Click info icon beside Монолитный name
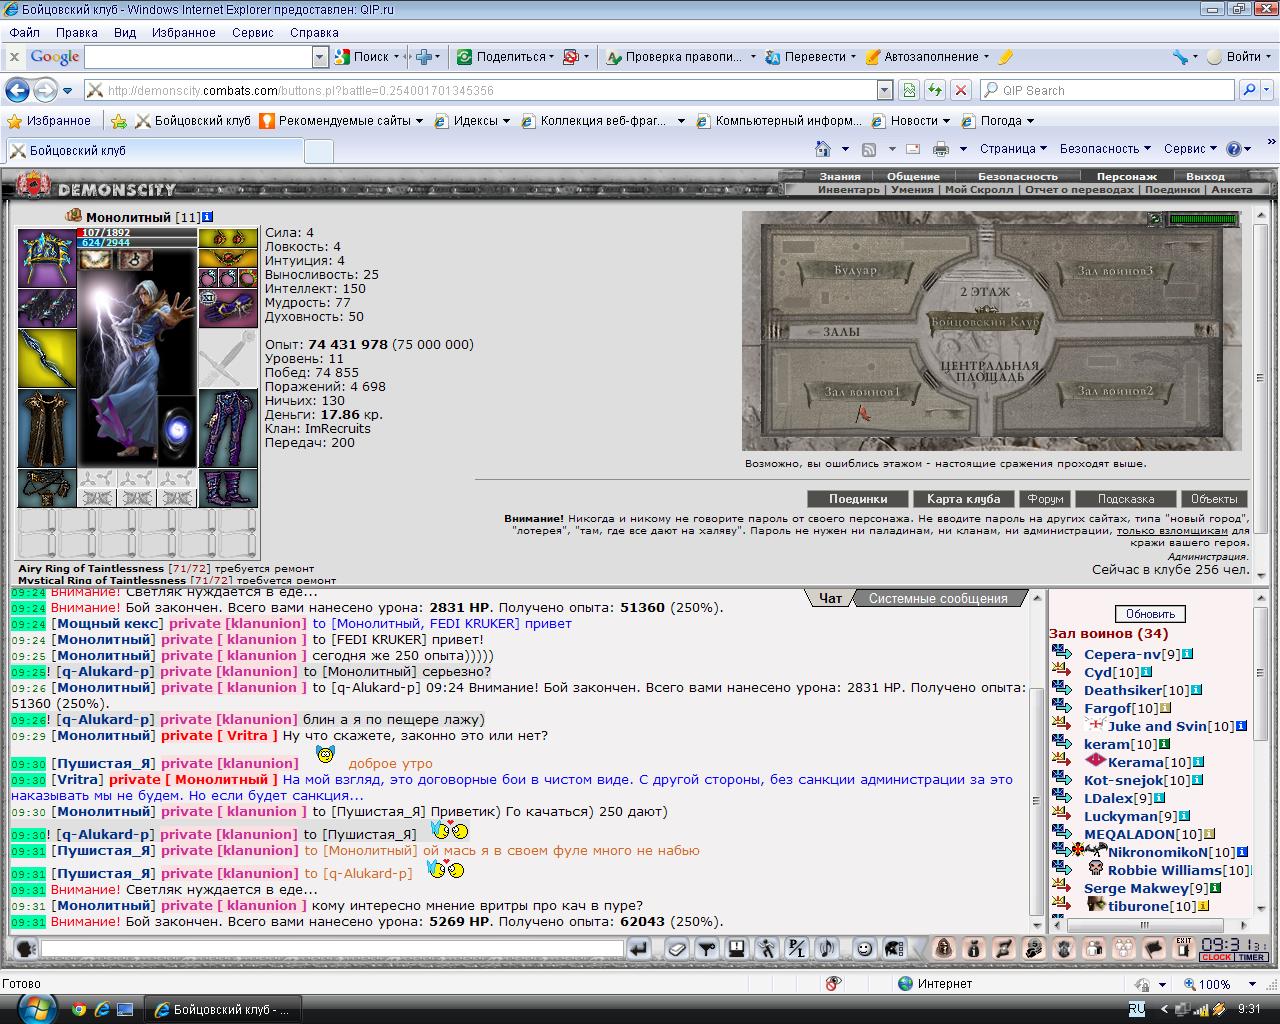 pyautogui.click(x=208, y=216)
